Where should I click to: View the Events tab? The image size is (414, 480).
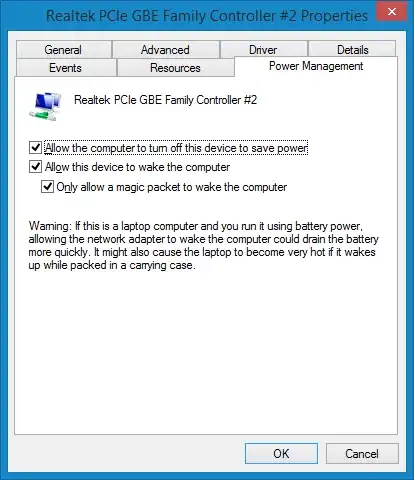(x=66, y=68)
